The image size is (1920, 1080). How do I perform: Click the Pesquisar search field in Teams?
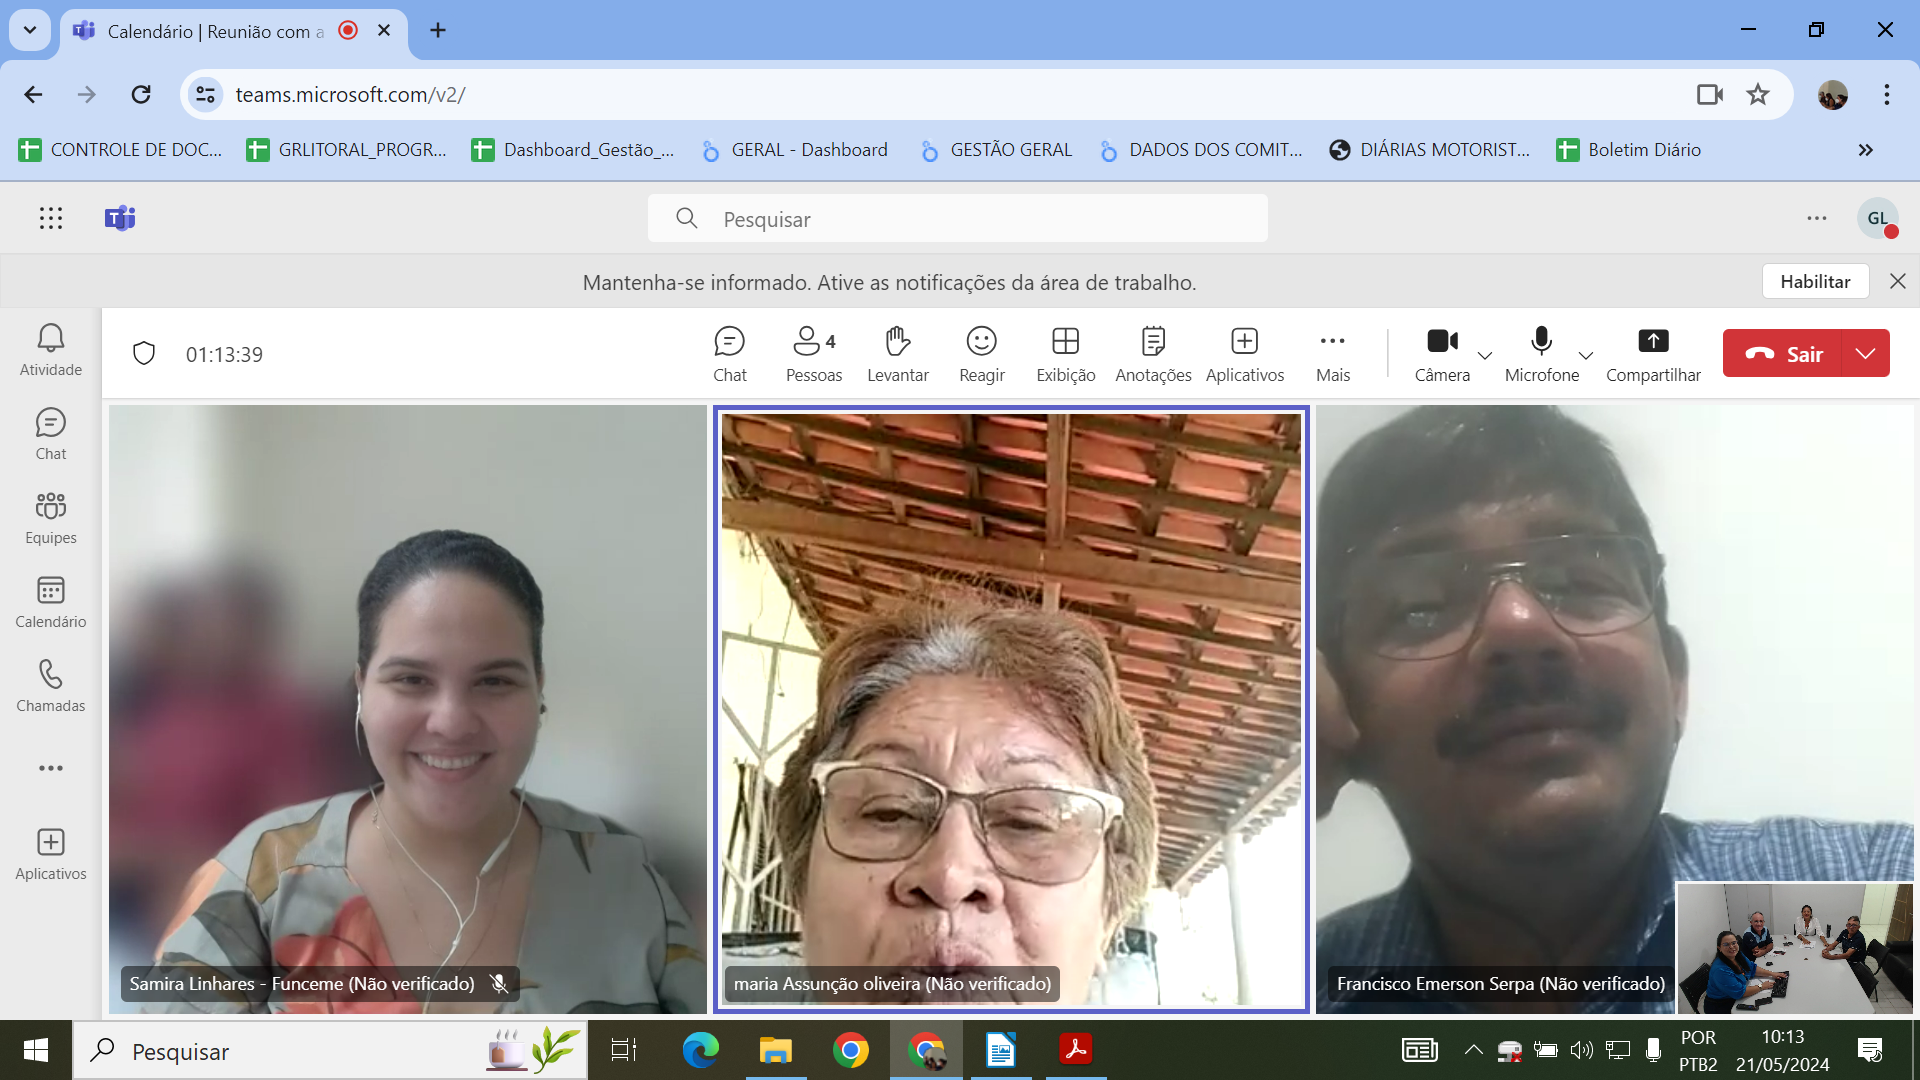point(958,219)
